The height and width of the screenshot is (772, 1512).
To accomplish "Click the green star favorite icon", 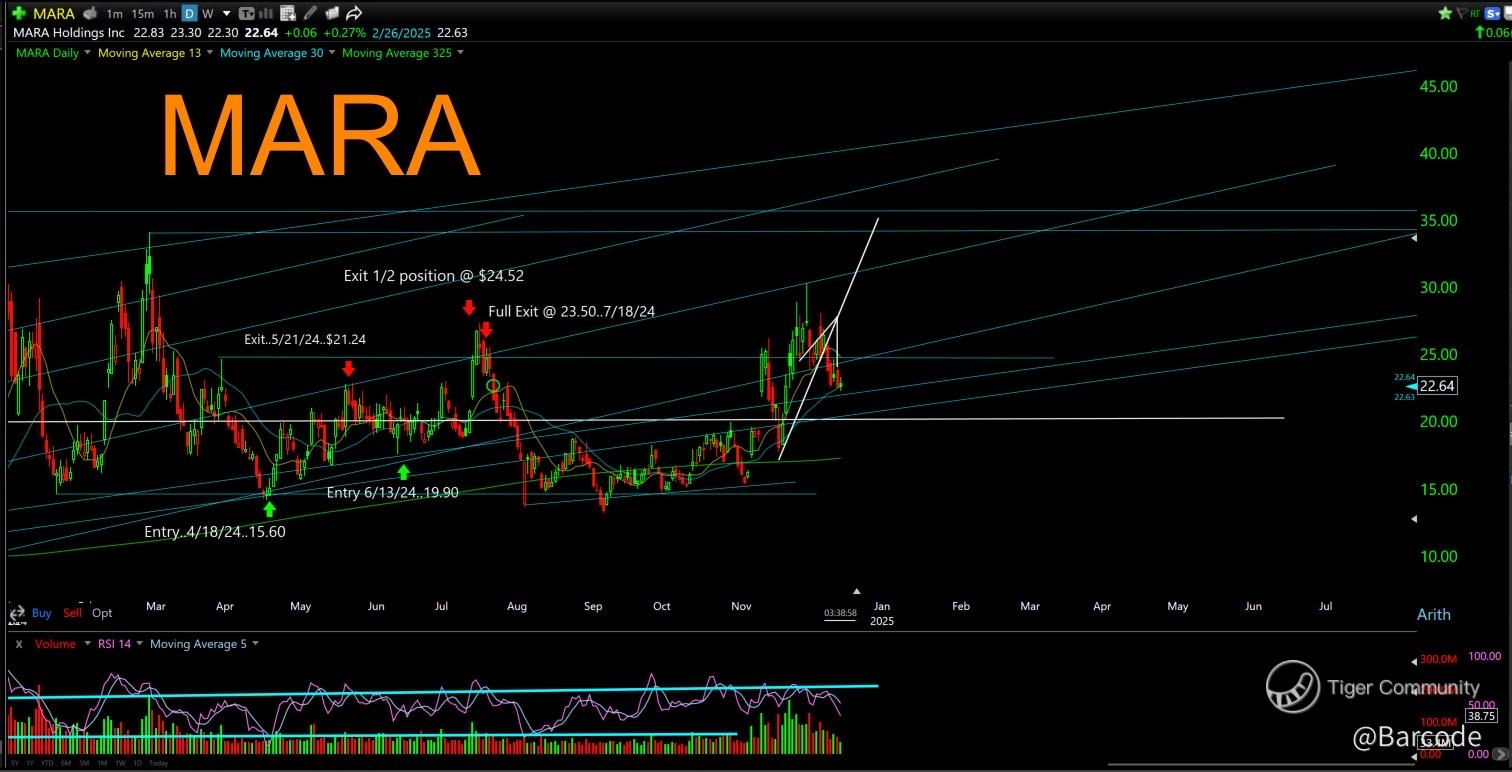I will (1444, 14).
